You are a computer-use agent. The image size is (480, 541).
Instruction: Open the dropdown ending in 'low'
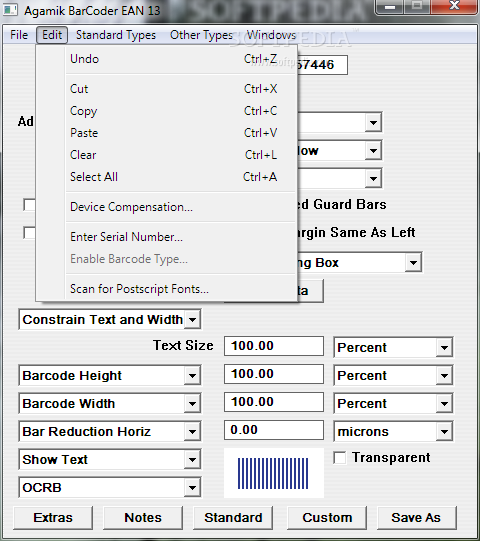[x=373, y=150]
